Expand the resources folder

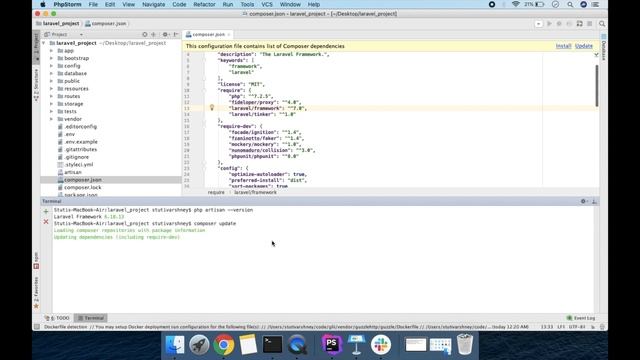51,89
